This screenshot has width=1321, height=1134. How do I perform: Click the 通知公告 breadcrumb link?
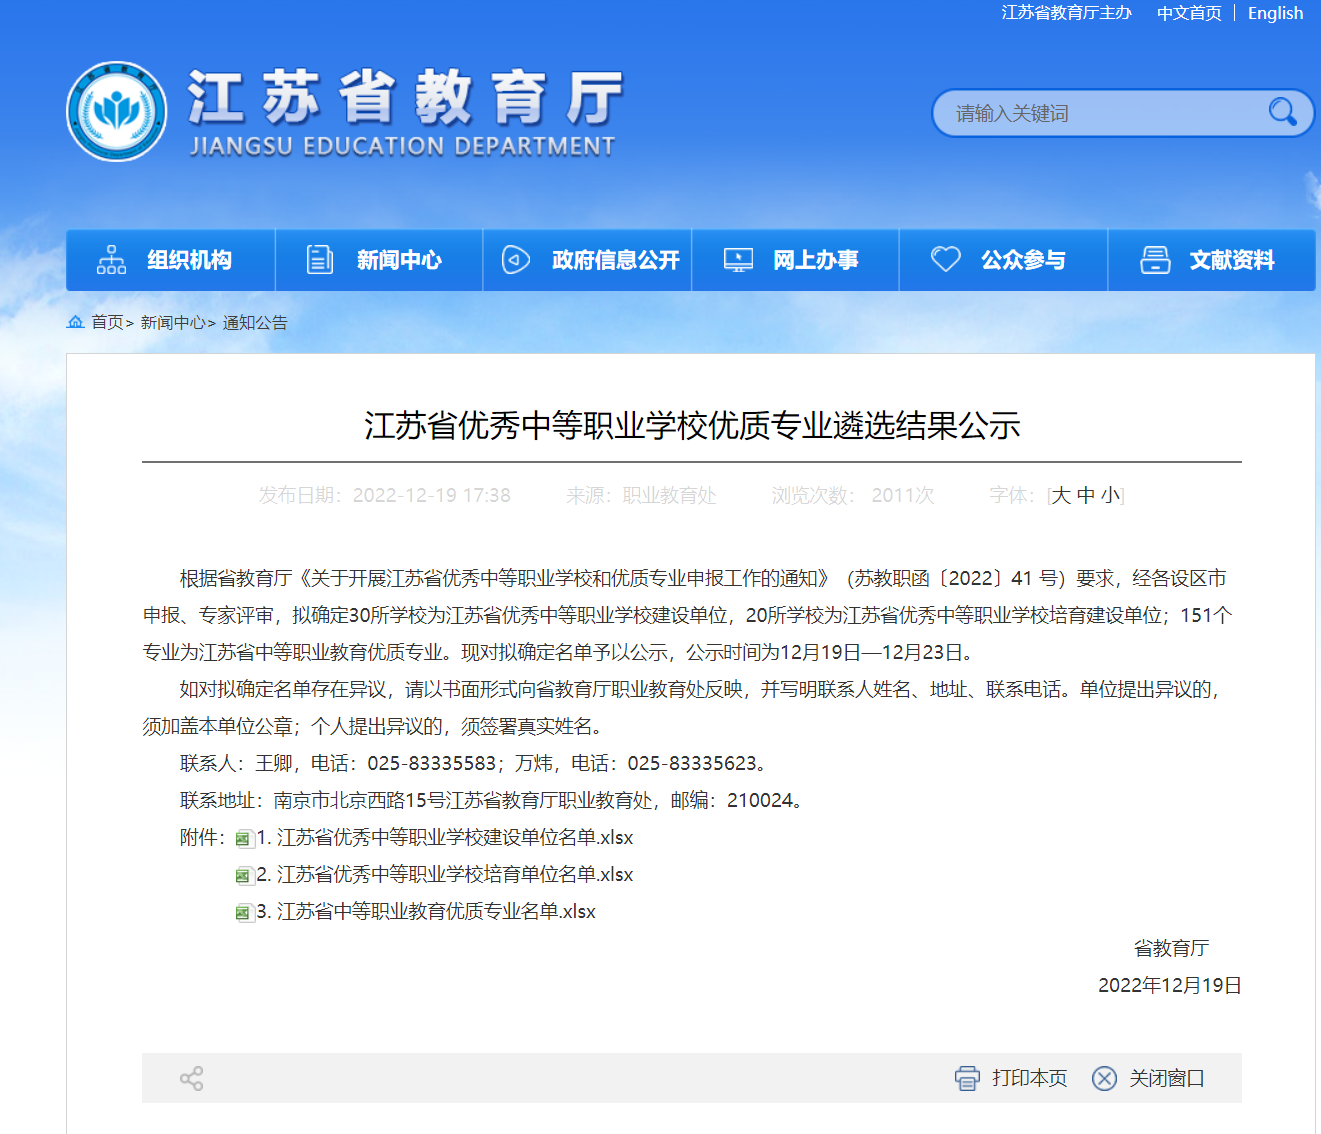(x=255, y=323)
